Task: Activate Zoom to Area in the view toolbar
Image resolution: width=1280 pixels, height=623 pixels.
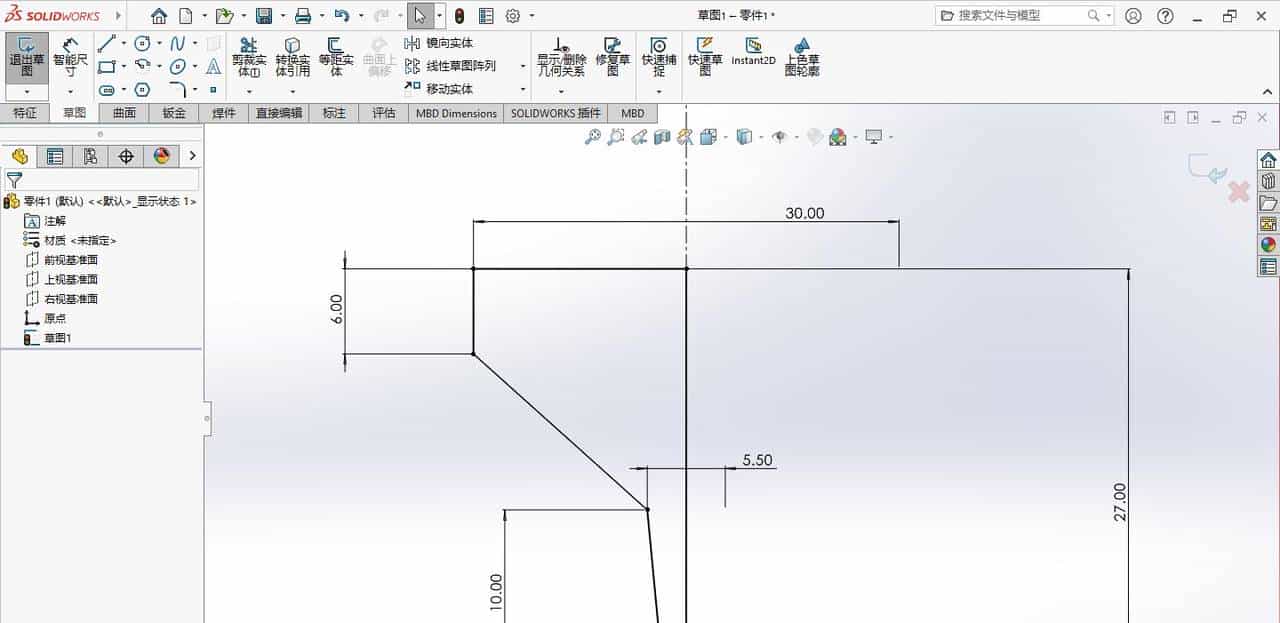Action: tap(617, 137)
